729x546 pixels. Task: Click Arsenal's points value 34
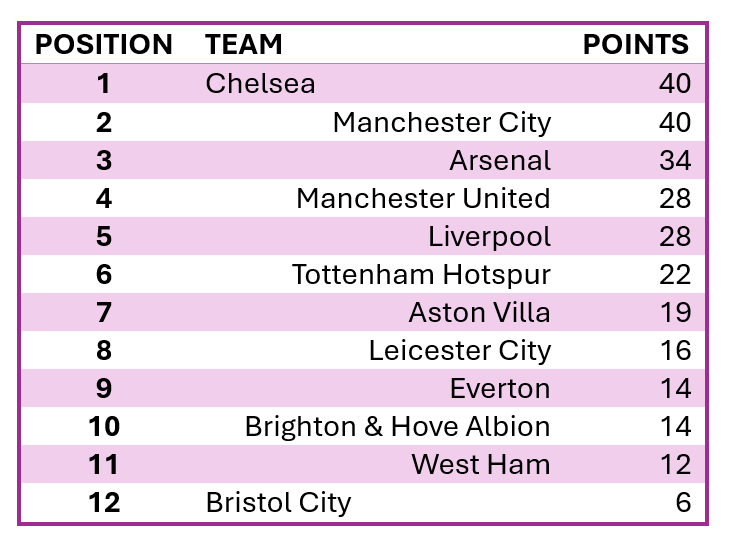[674, 160]
